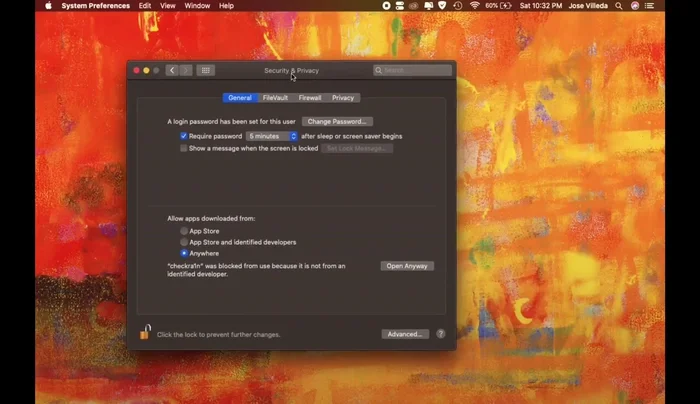Open the 5 minutes password delay dropdown
The image size is (700, 404).
(x=272, y=136)
